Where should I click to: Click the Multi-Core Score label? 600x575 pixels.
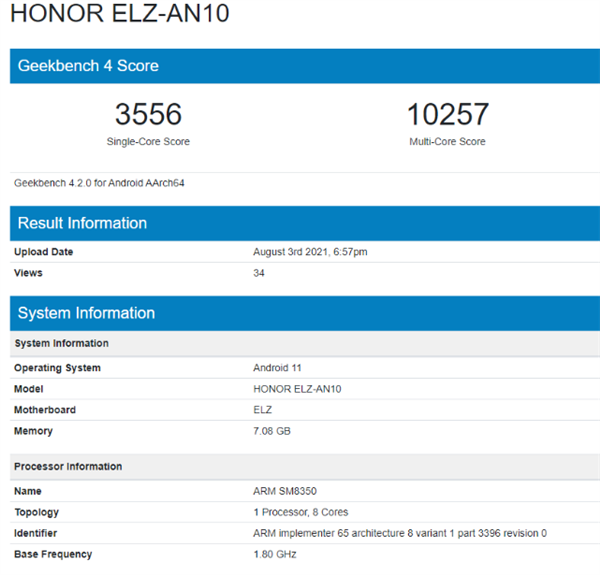pyautogui.click(x=447, y=142)
